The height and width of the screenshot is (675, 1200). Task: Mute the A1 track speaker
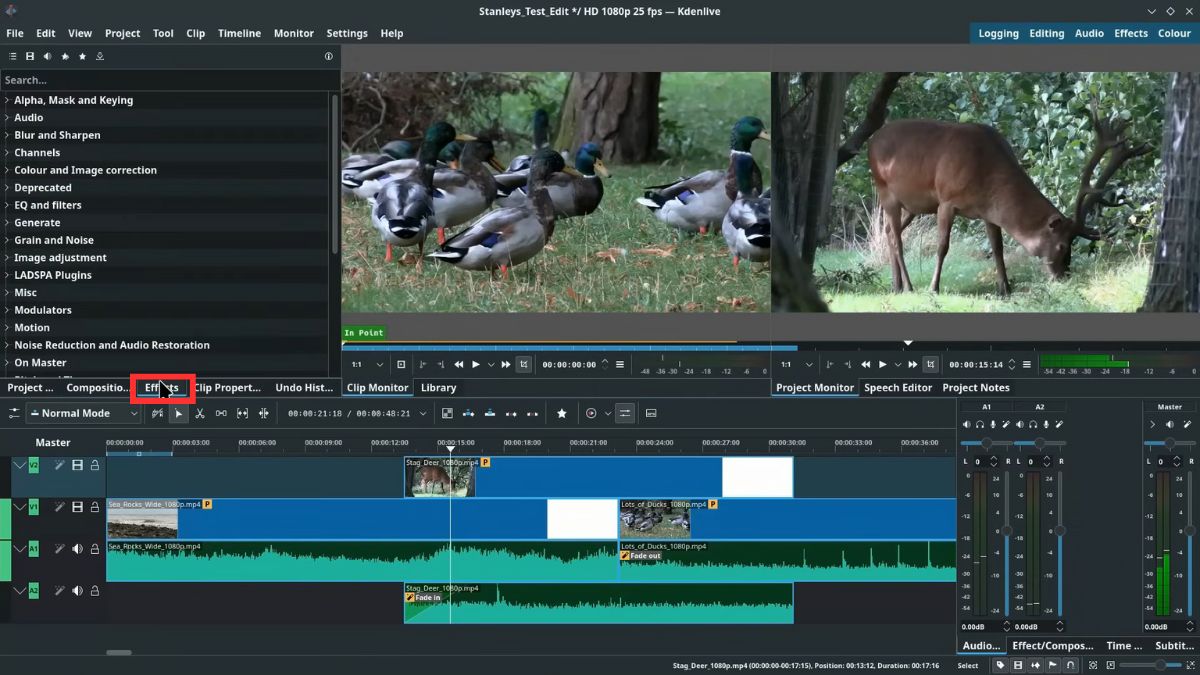point(77,549)
